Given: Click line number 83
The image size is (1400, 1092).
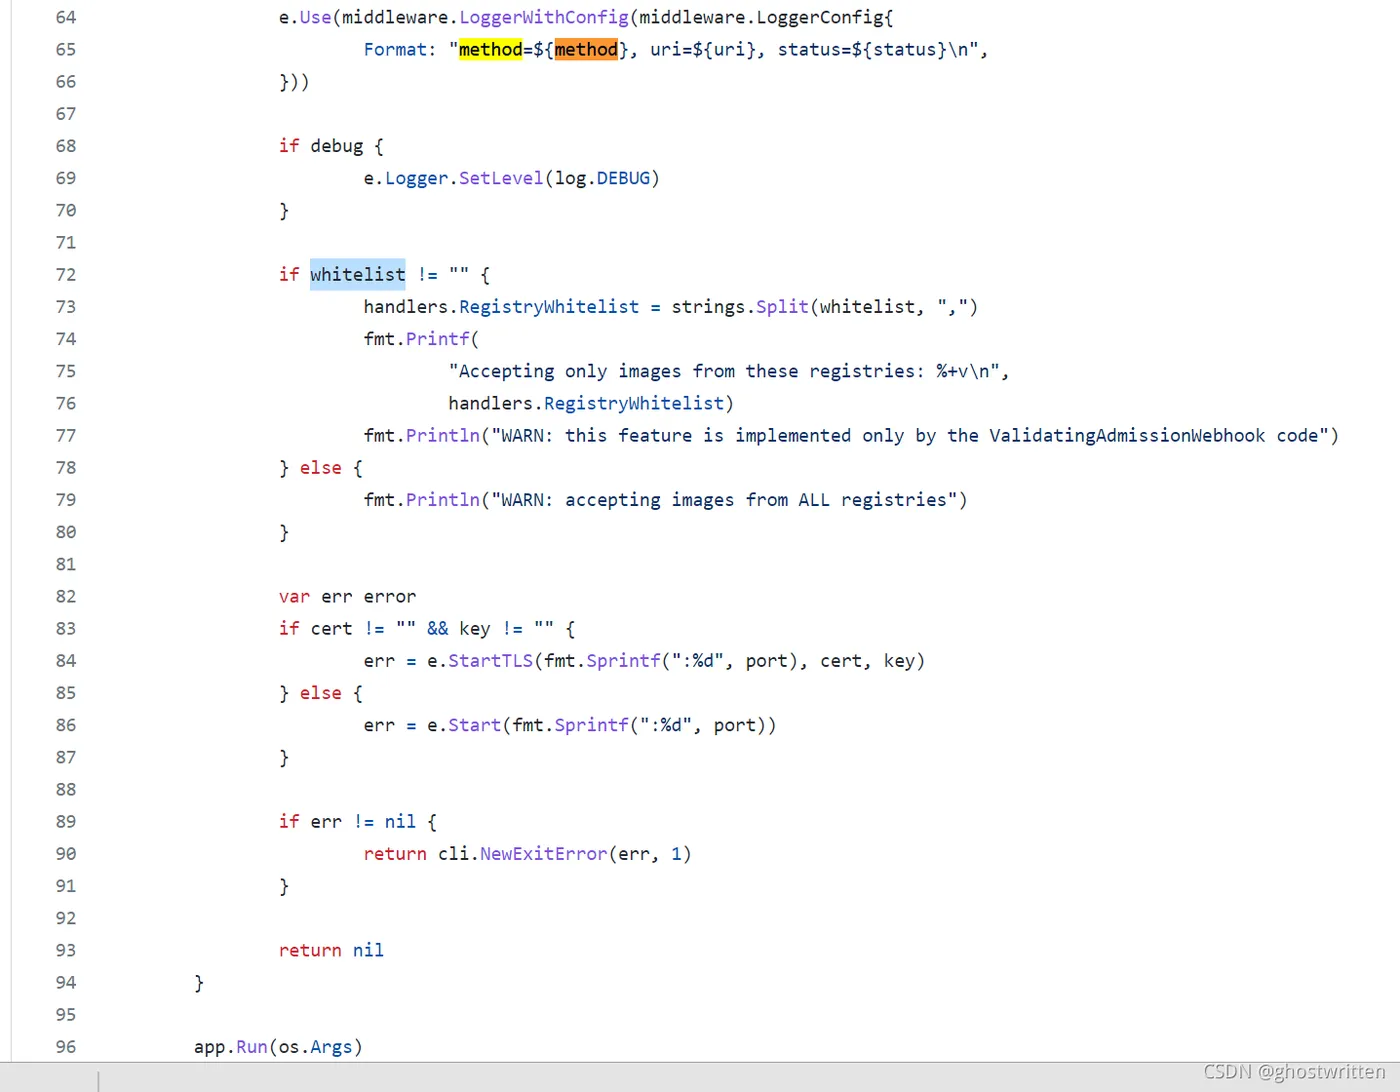Looking at the screenshot, I should point(66,628).
